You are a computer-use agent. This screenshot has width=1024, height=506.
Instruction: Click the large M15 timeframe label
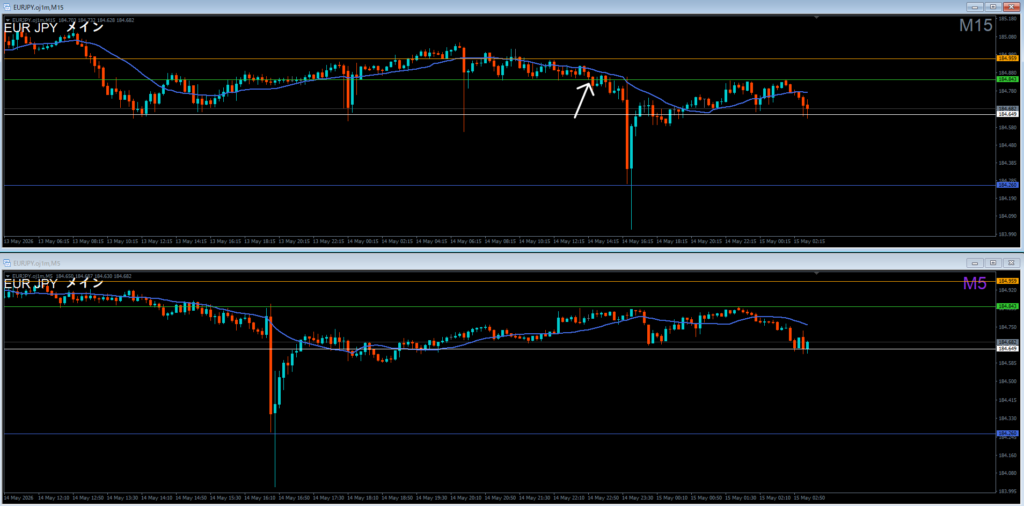pos(976,25)
